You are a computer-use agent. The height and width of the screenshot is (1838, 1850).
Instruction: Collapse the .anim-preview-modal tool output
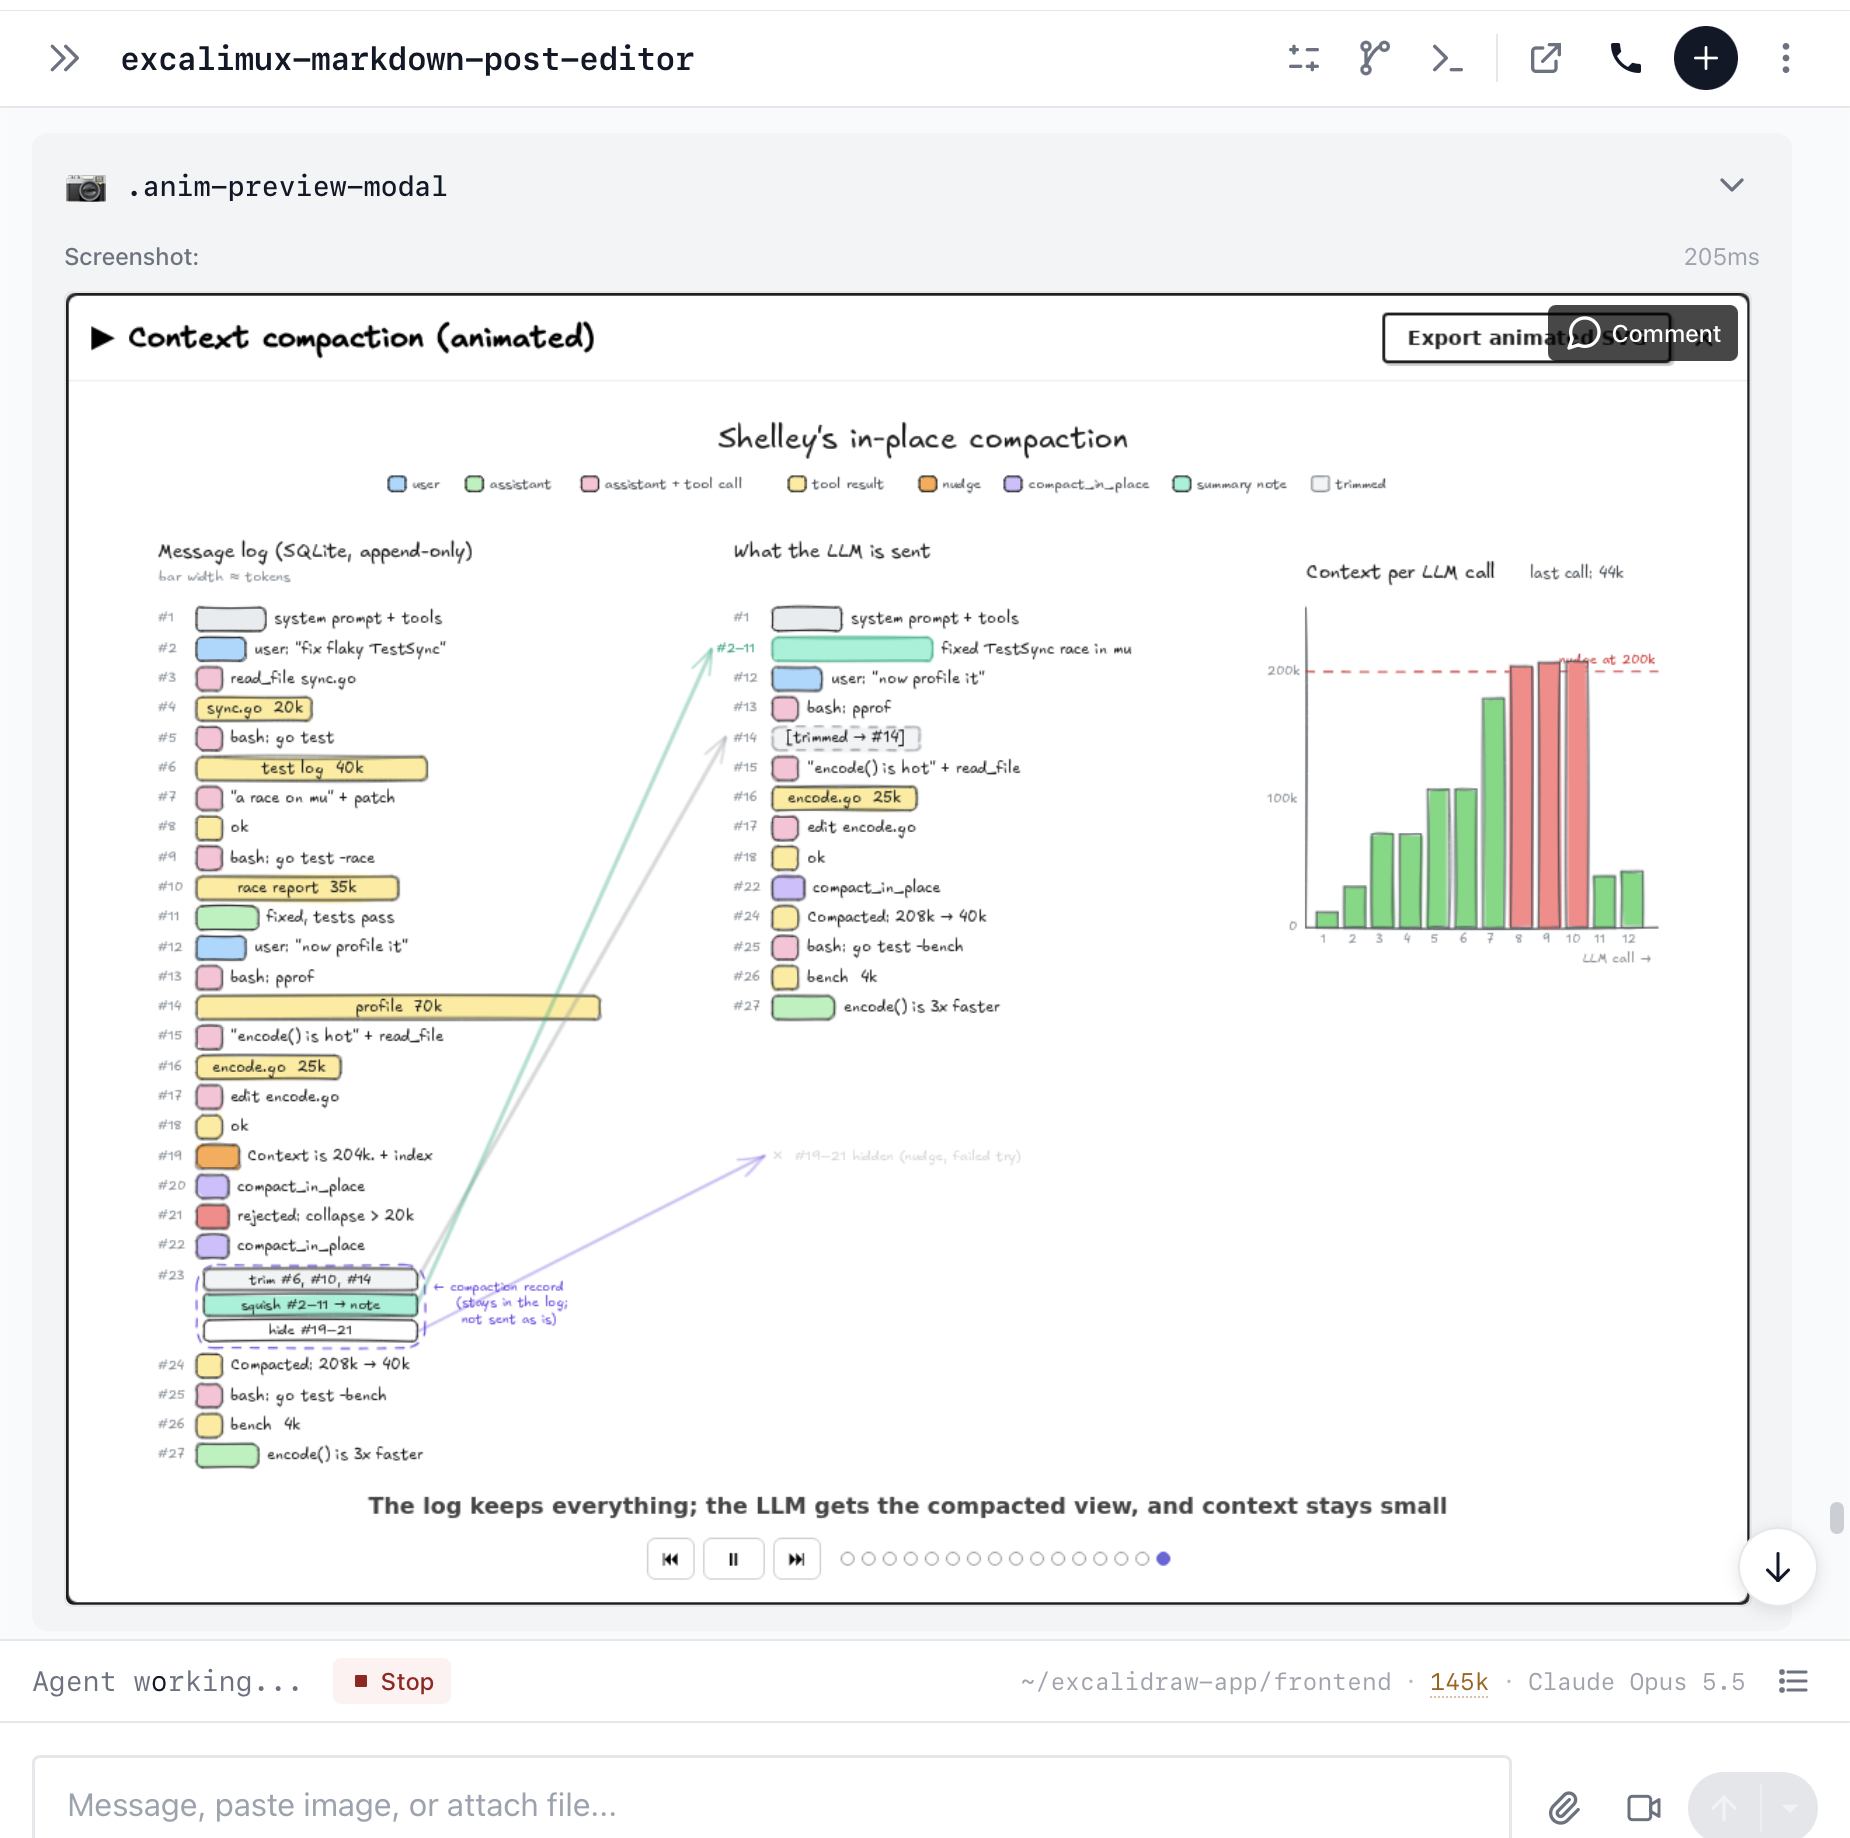(x=1732, y=185)
